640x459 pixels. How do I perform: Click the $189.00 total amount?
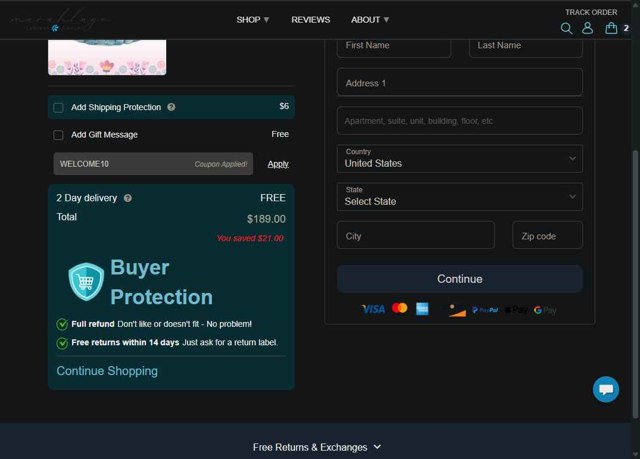[266, 219]
